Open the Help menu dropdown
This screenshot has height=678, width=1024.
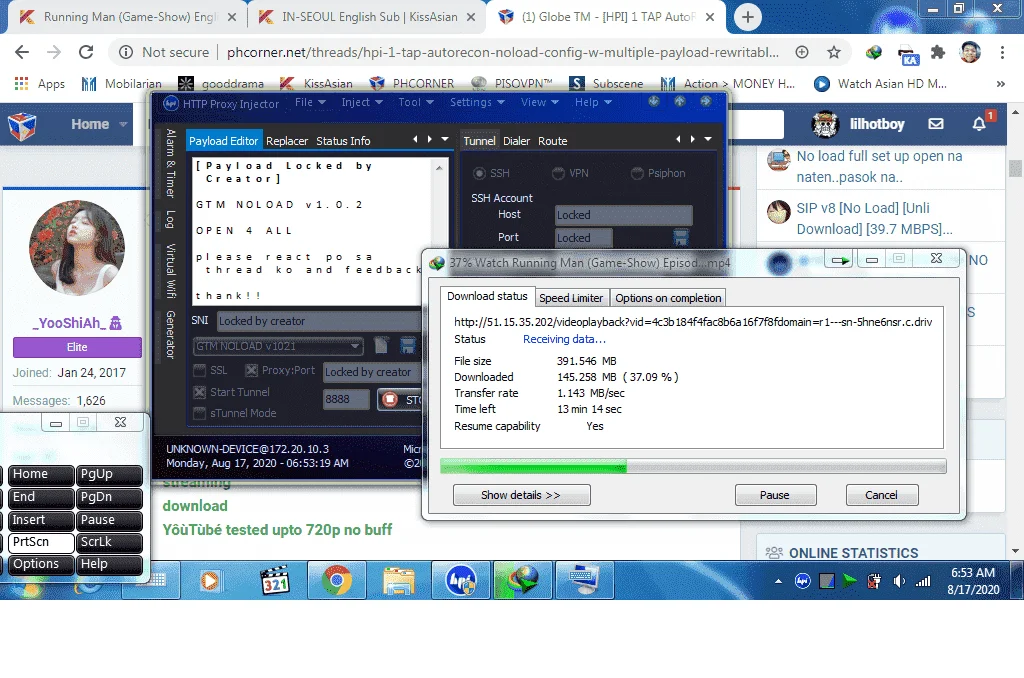(593, 102)
